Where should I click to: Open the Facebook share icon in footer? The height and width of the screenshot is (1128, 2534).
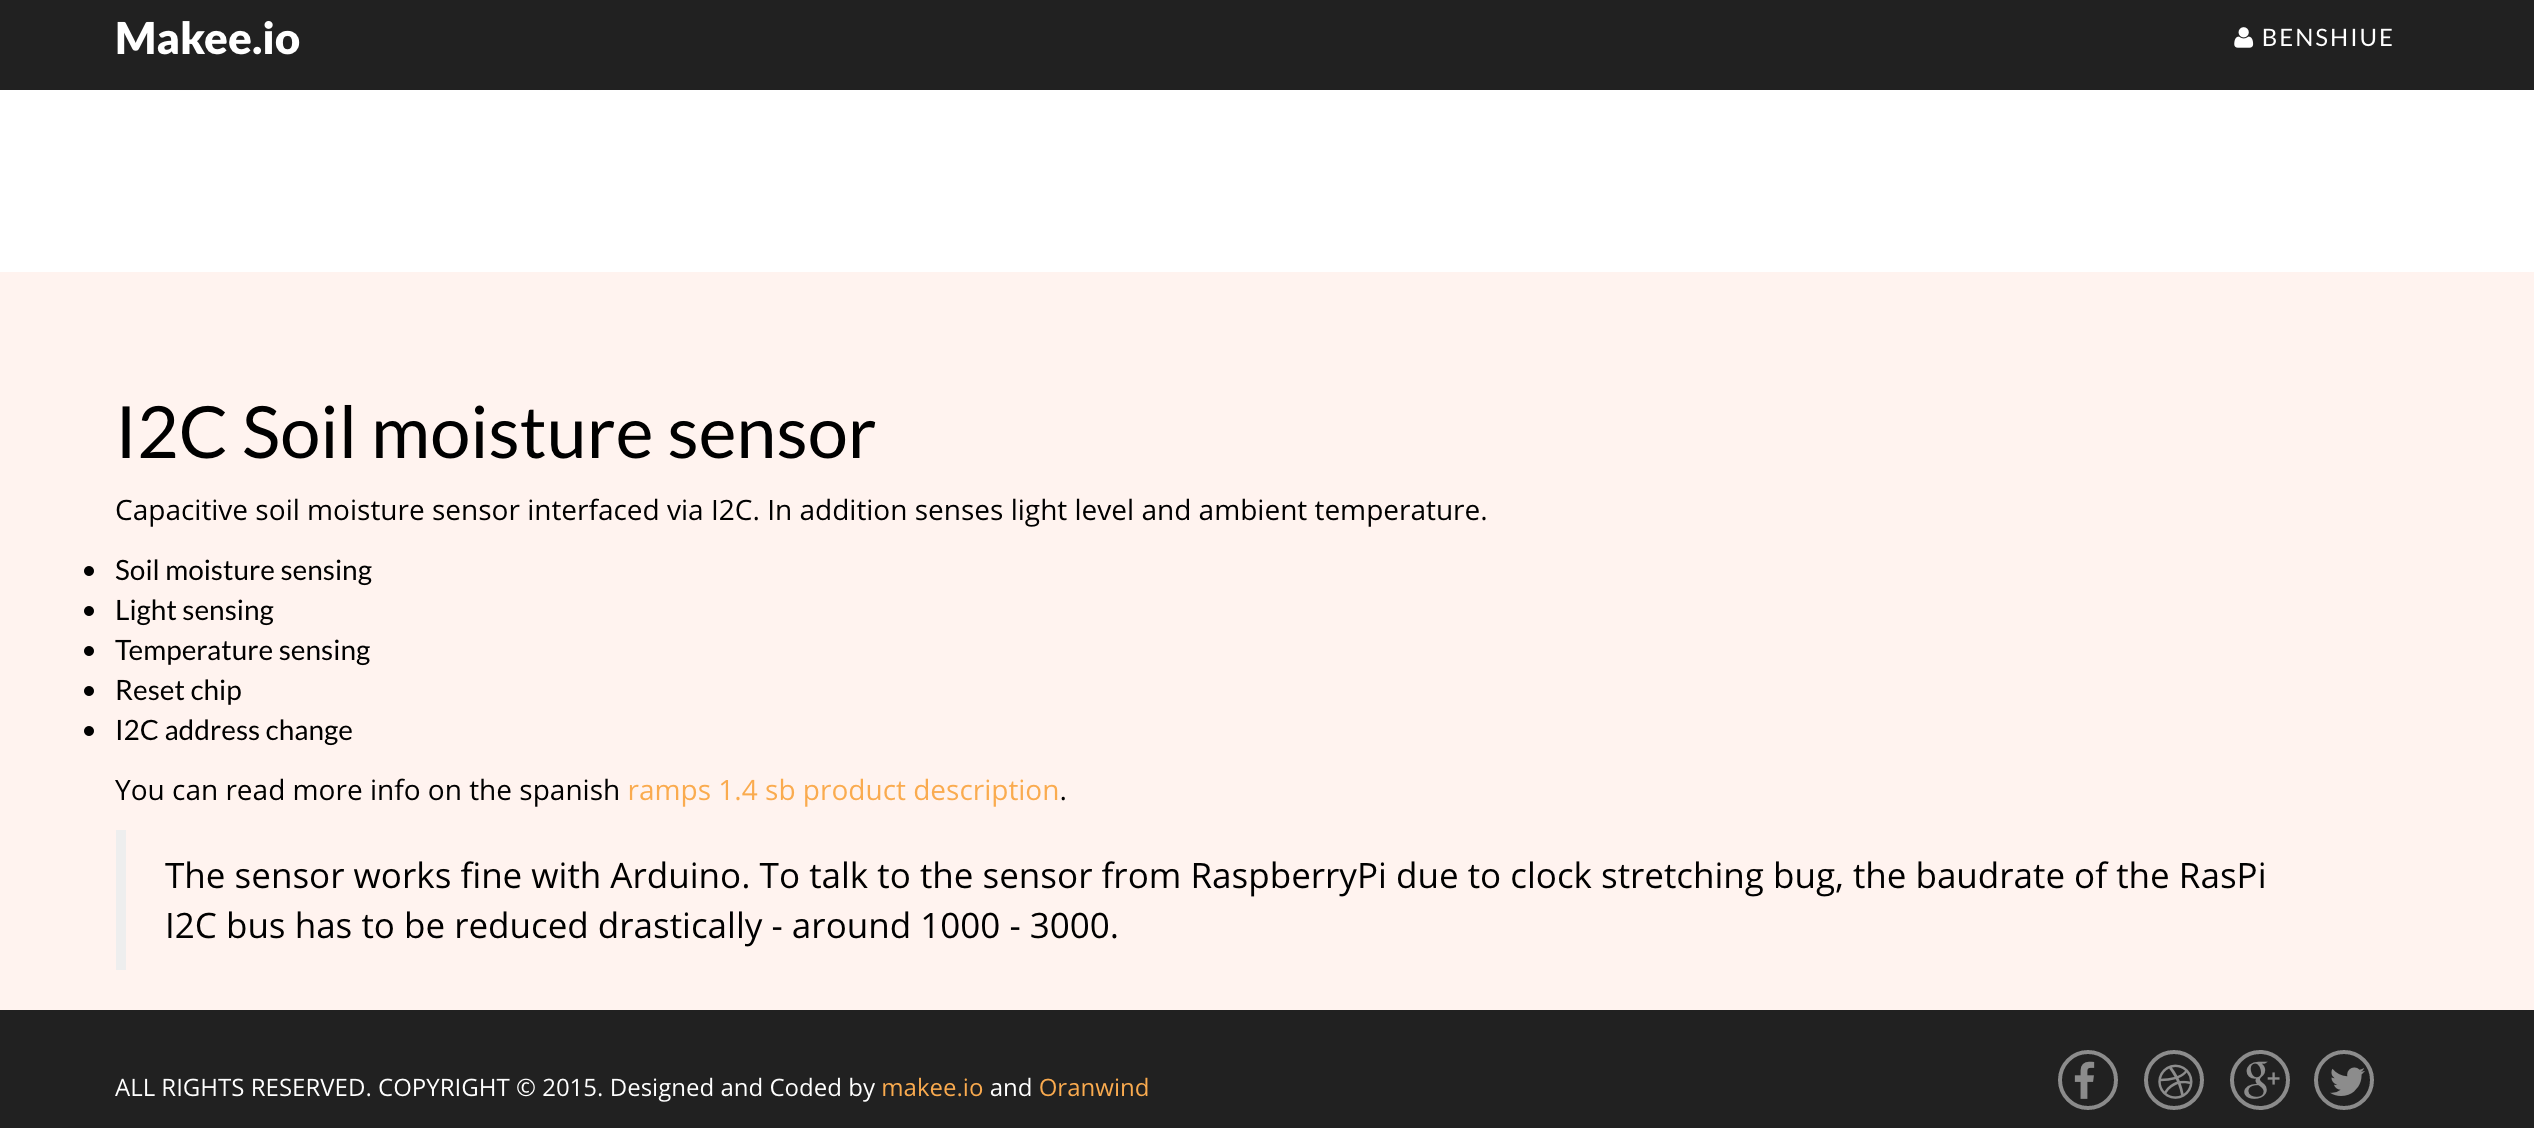2086,1080
